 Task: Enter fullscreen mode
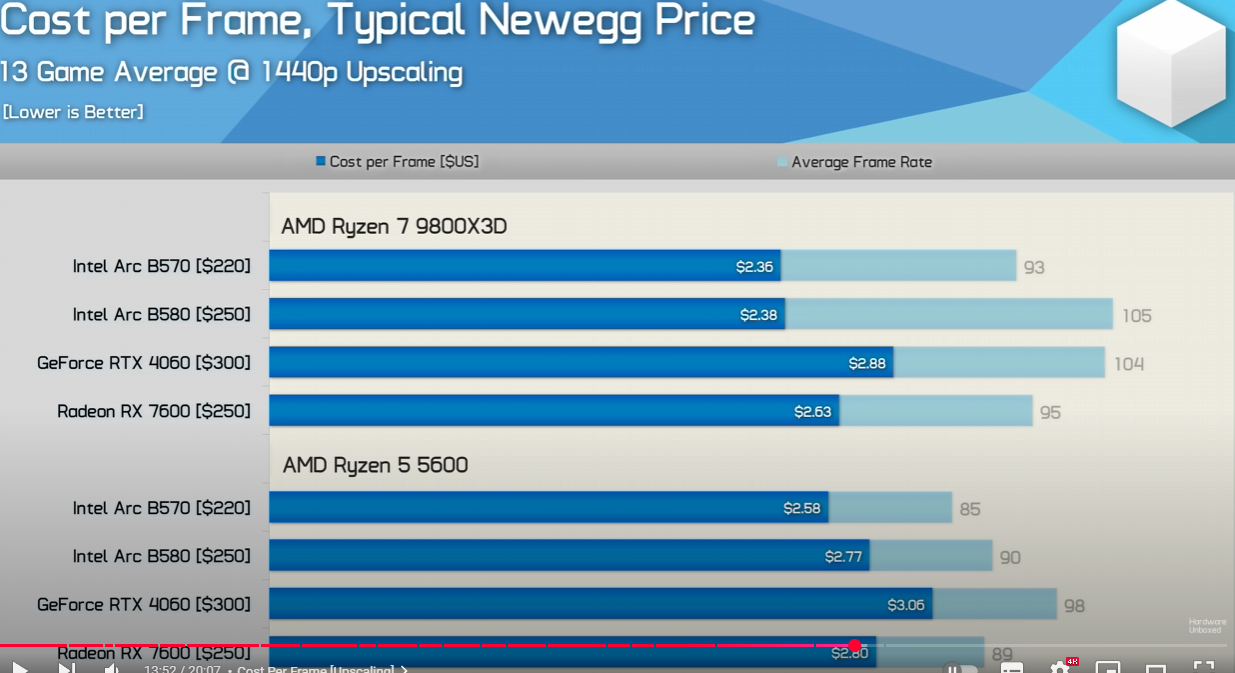point(1204,667)
